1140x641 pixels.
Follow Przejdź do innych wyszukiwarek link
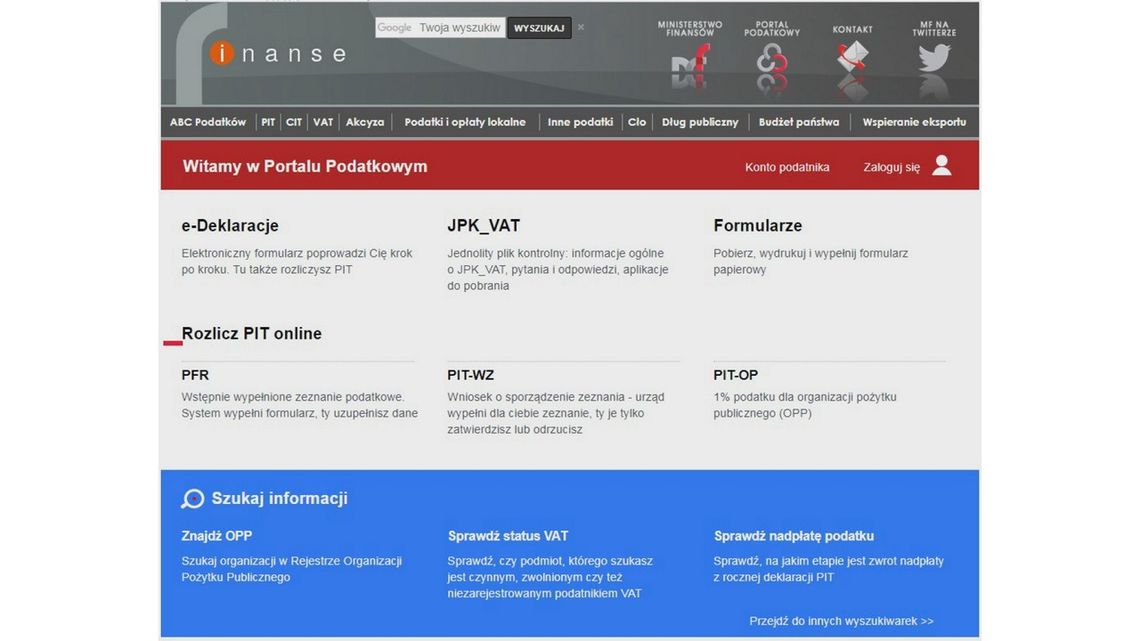click(841, 621)
